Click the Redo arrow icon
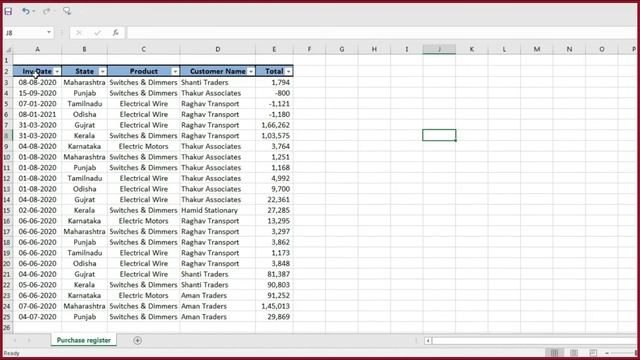Screen dimensions: 640x360 coord(46,11)
